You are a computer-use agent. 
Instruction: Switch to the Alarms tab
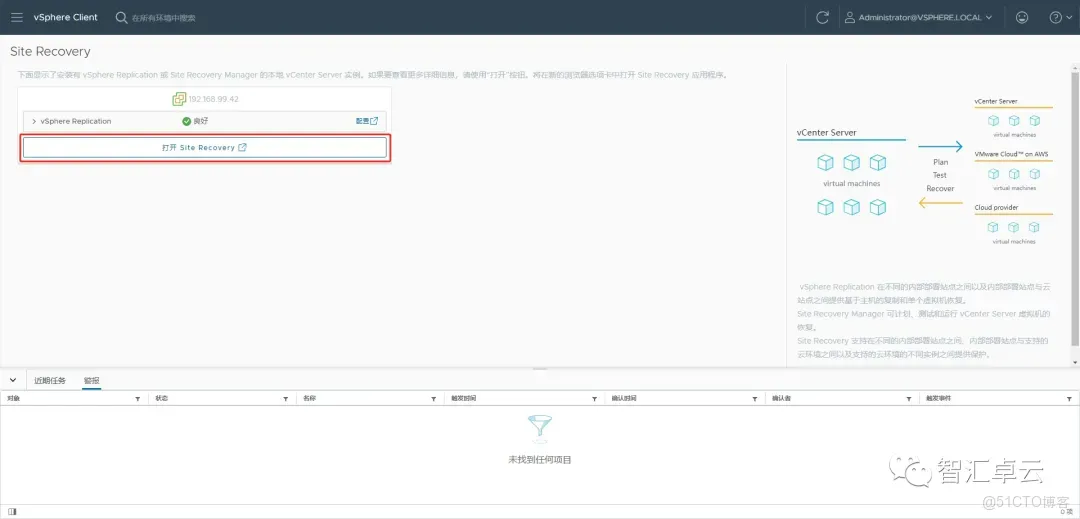pos(92,381)
